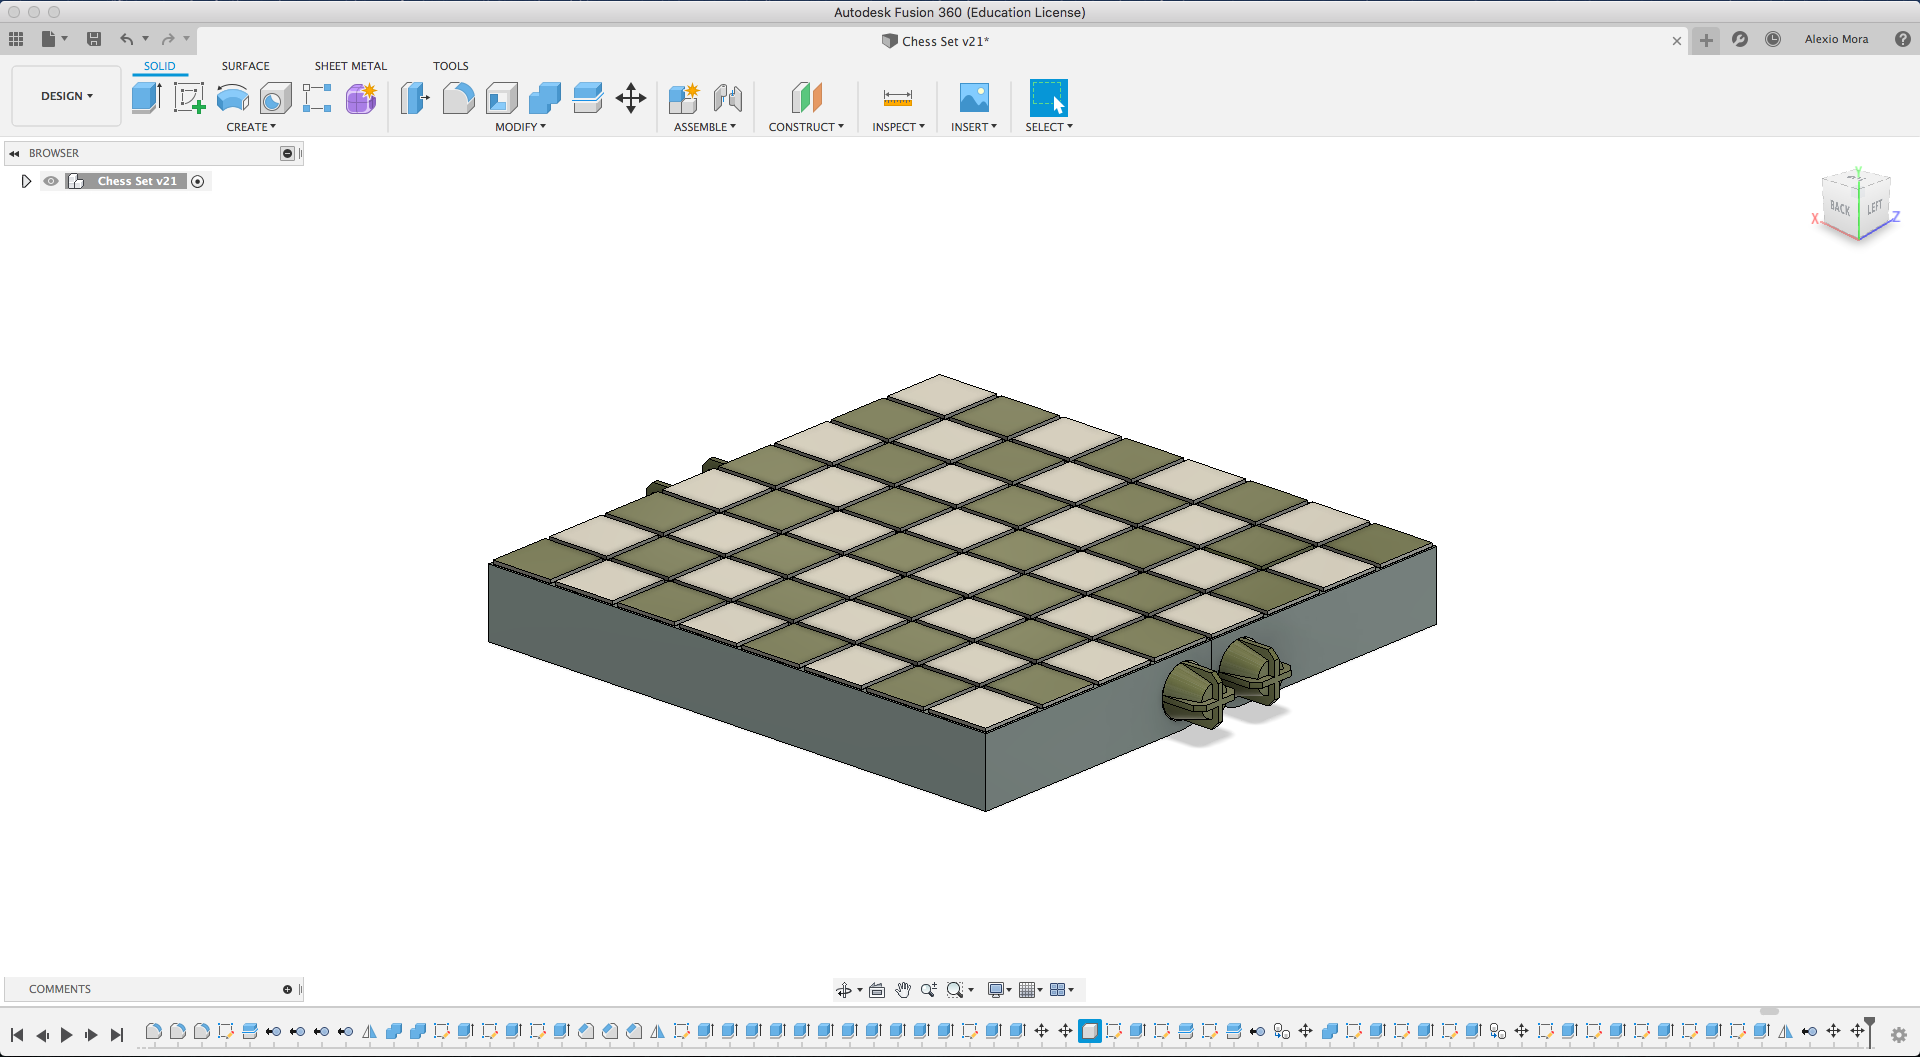Select the Shell tool
Screen dimensions: 1920x1057
tap(502, 98)
